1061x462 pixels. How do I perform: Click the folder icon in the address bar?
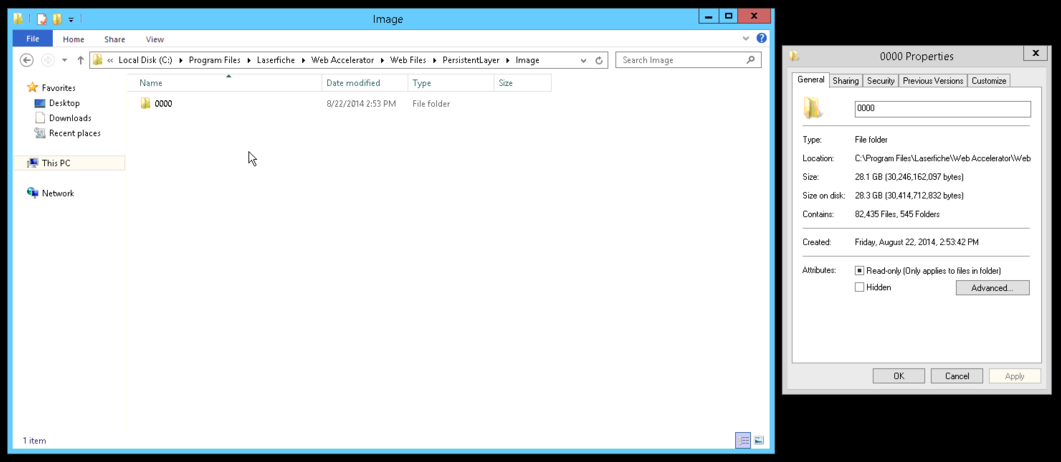point(98,60)
